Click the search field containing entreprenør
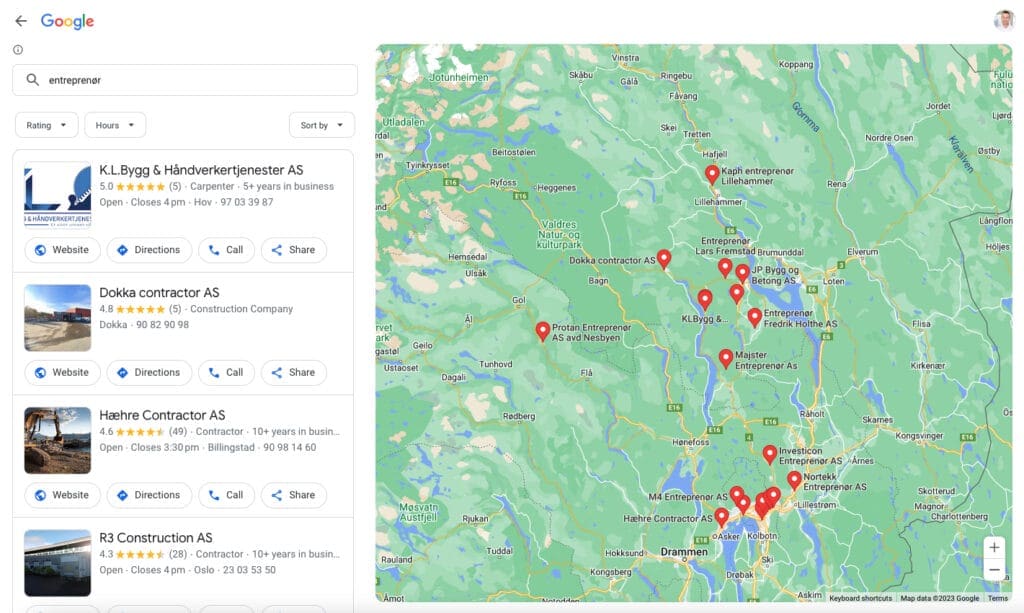Screen dimensions: 1024x613 [x=185, y=79]
